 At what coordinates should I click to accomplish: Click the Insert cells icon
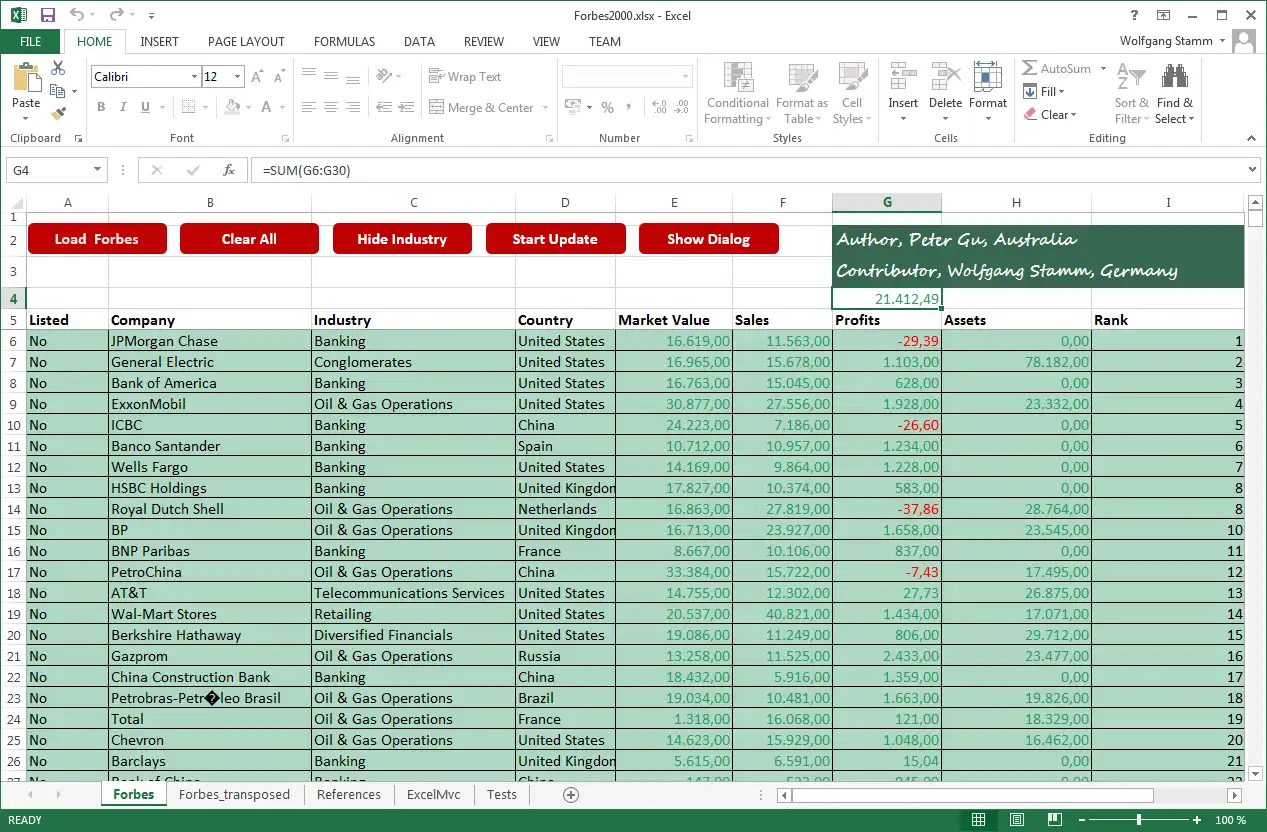[x=903, y=78]
